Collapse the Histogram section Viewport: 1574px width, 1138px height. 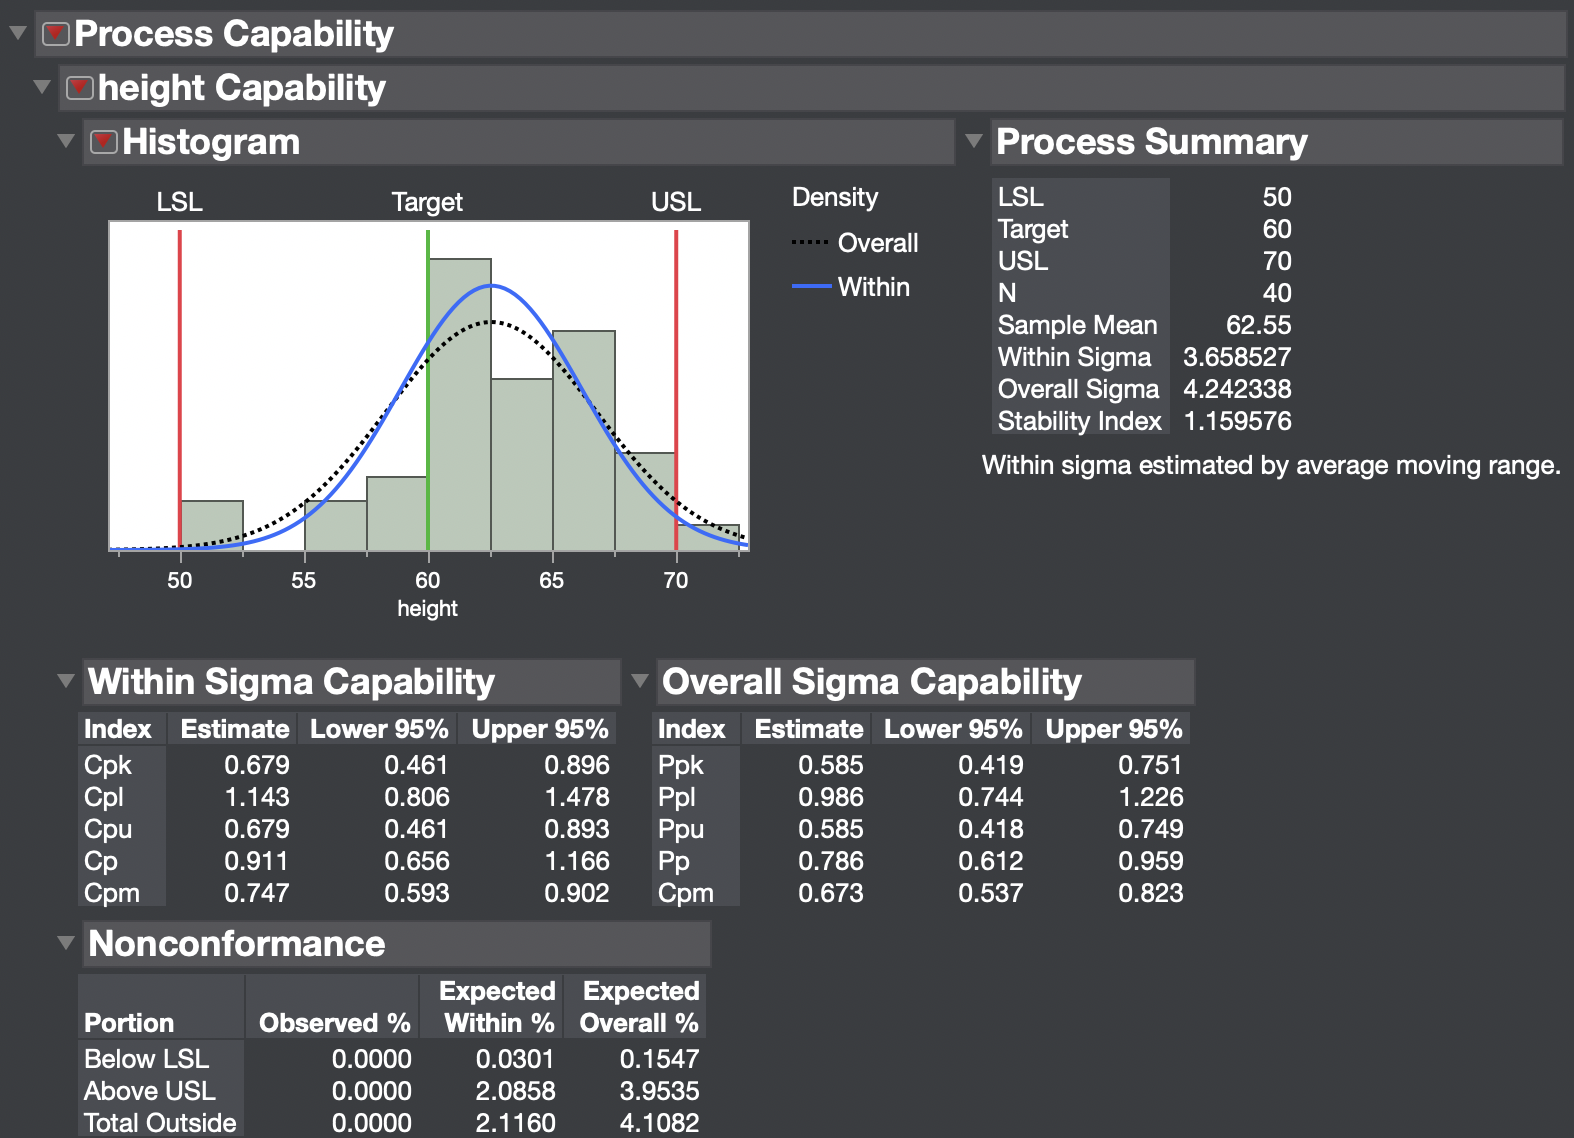66,141
